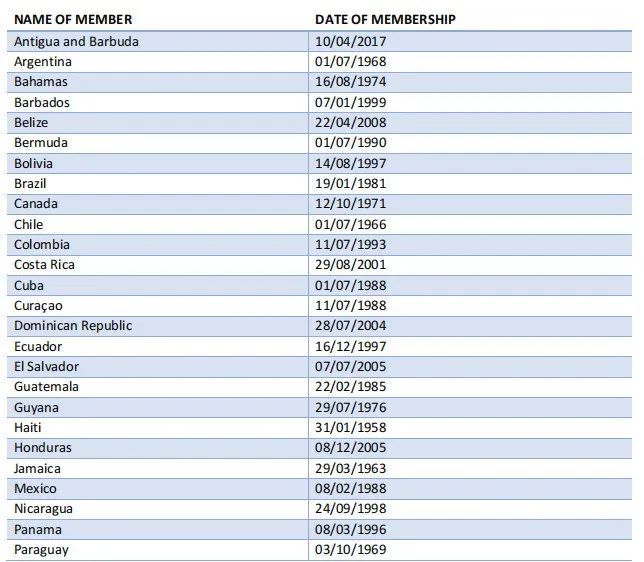644x562 pixels.
Task: Select the Jamaica member cell
Action: point(37,469)
